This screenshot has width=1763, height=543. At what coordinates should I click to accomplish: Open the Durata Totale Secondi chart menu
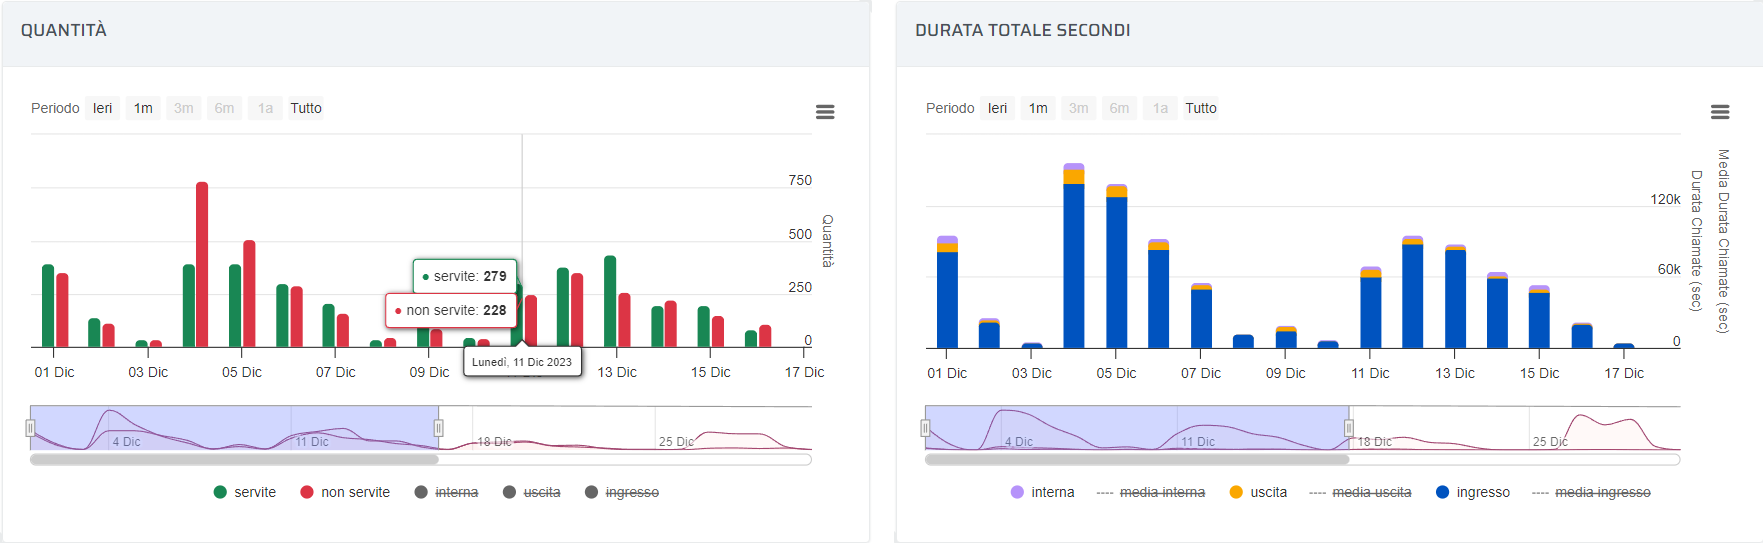click(1719, 112)
